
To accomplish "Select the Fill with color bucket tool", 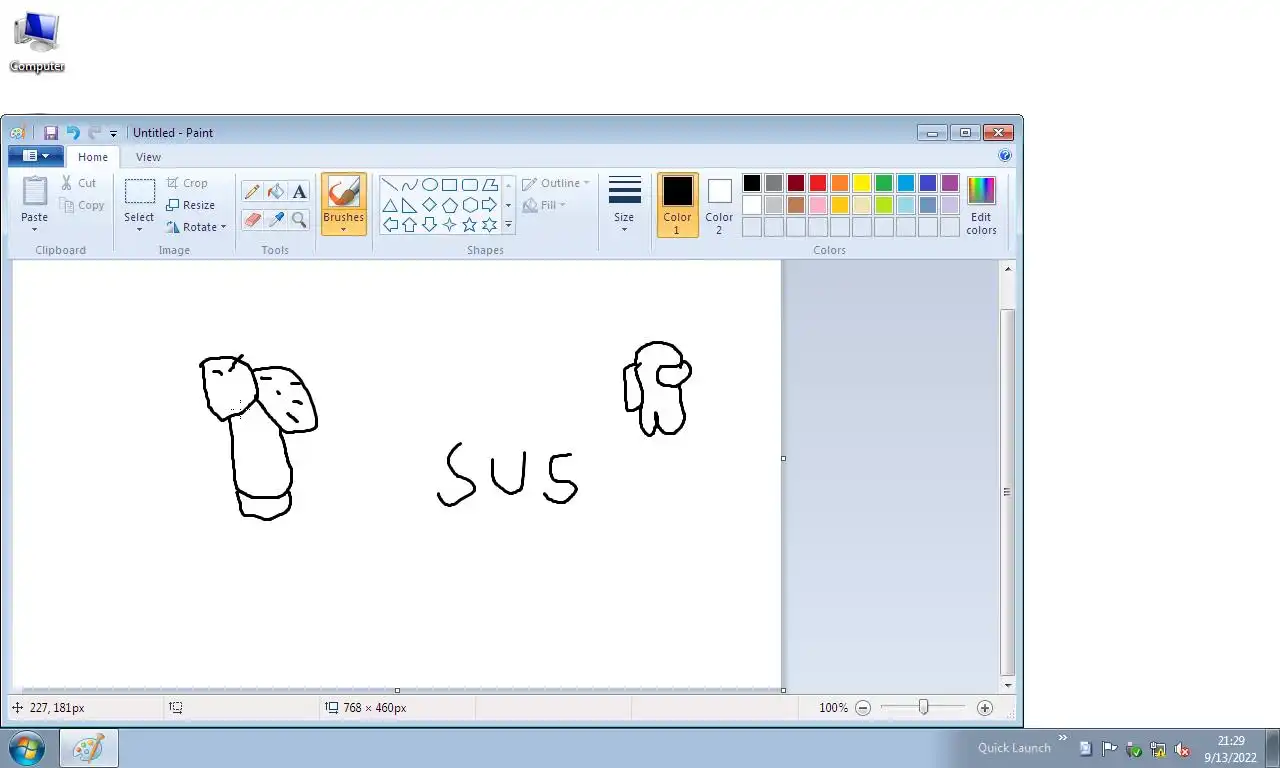I will coord(276,191).
